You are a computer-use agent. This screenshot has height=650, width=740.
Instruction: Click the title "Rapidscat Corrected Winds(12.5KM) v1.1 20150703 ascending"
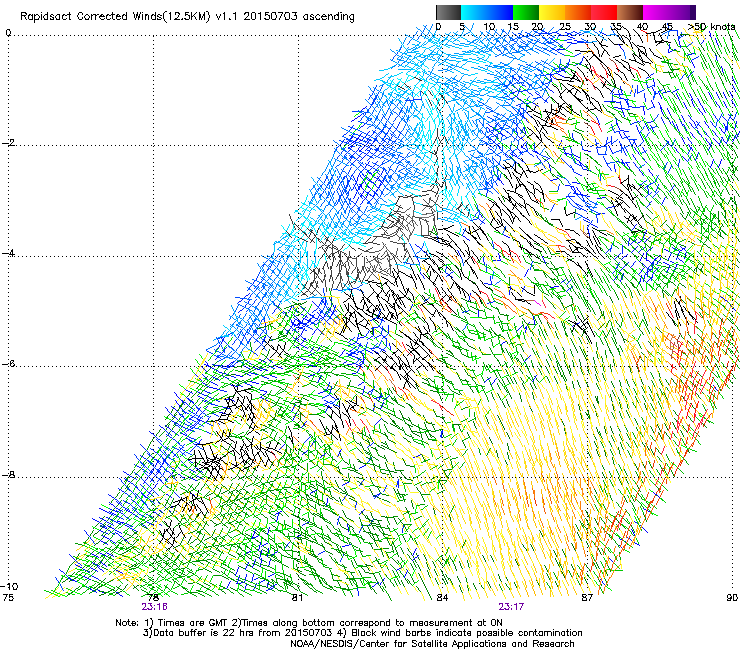click(x=187, y=17)
